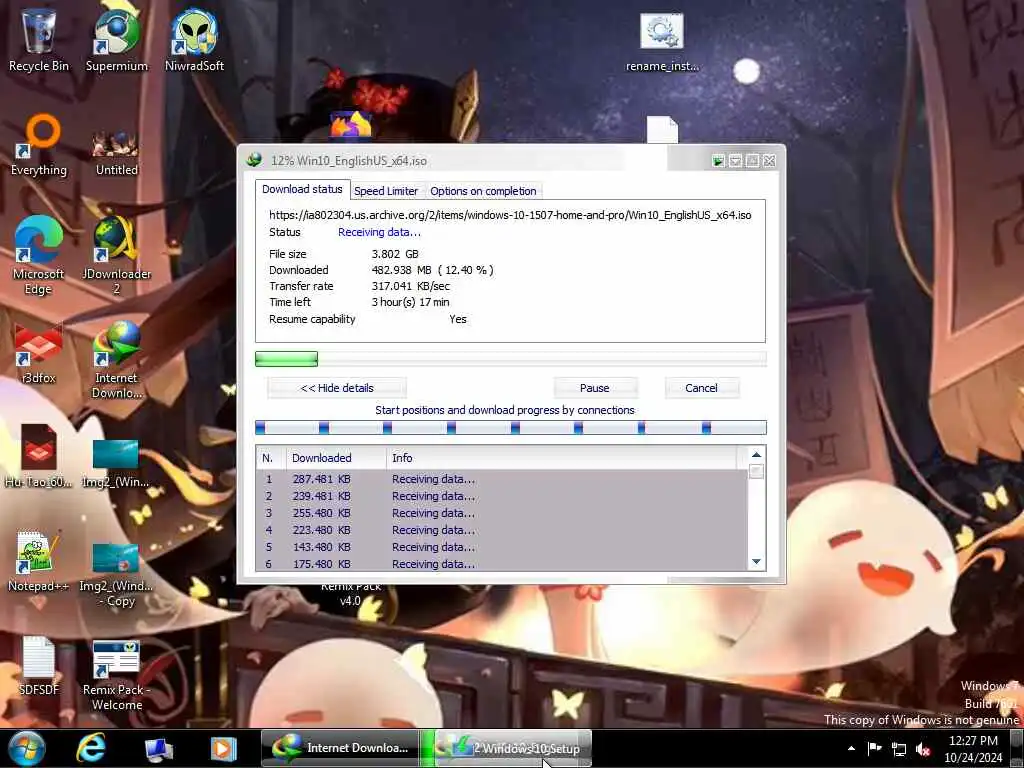Show hidden tray icons arrow
The height and width of the screenshot is (768, 1024).
(x=851, y=748)
